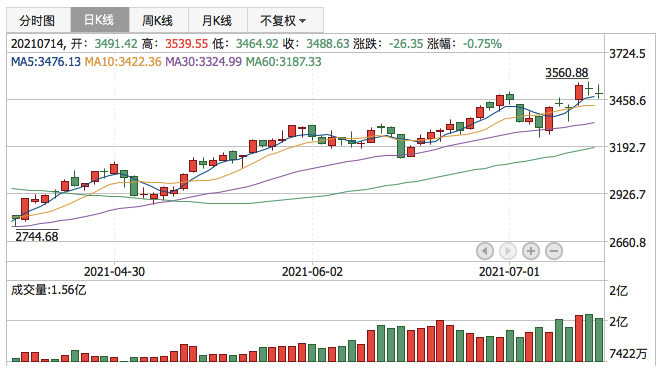Open the 周K线 tab

coord(159,20)
